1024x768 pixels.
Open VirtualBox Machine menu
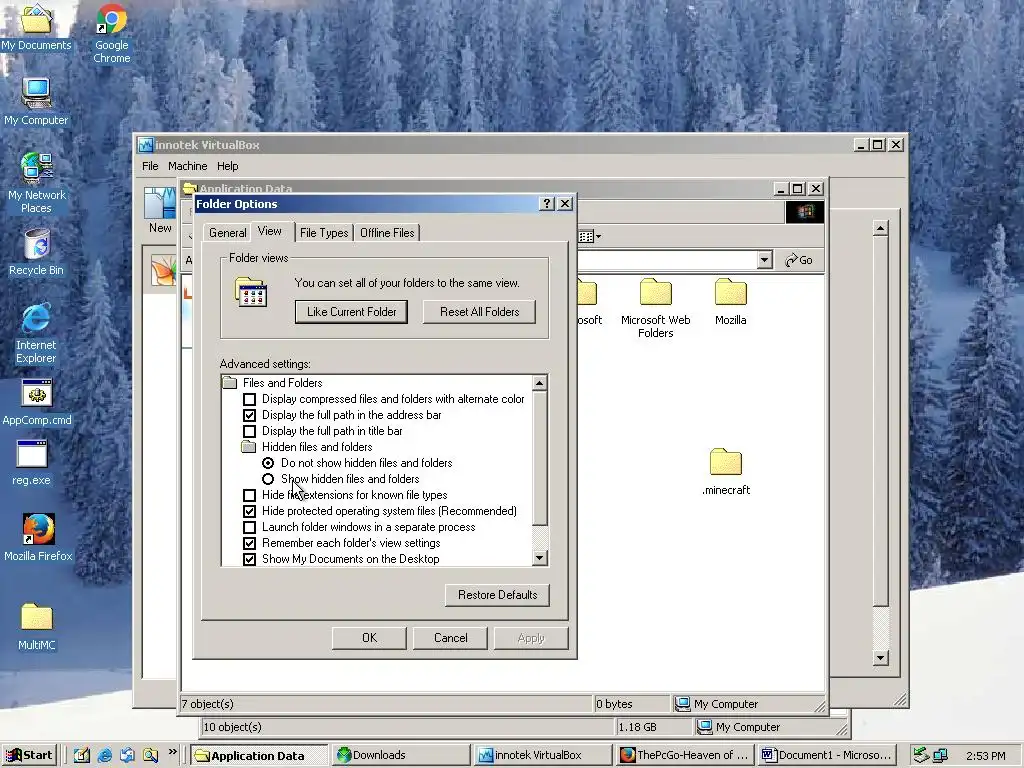point(187,166)
